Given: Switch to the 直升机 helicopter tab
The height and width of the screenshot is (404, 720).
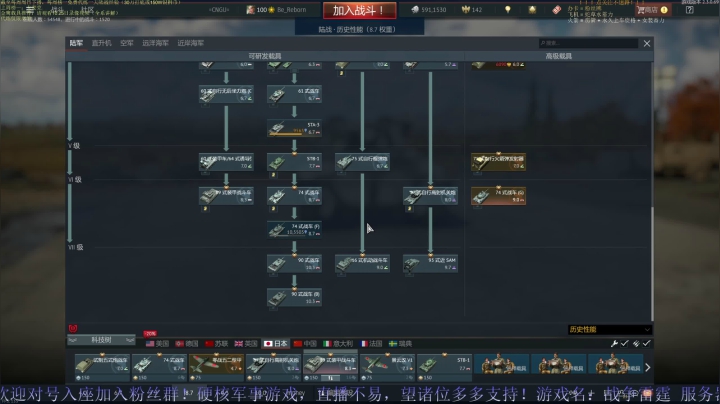Looking at the screenshot, I should tap(101, 43).
